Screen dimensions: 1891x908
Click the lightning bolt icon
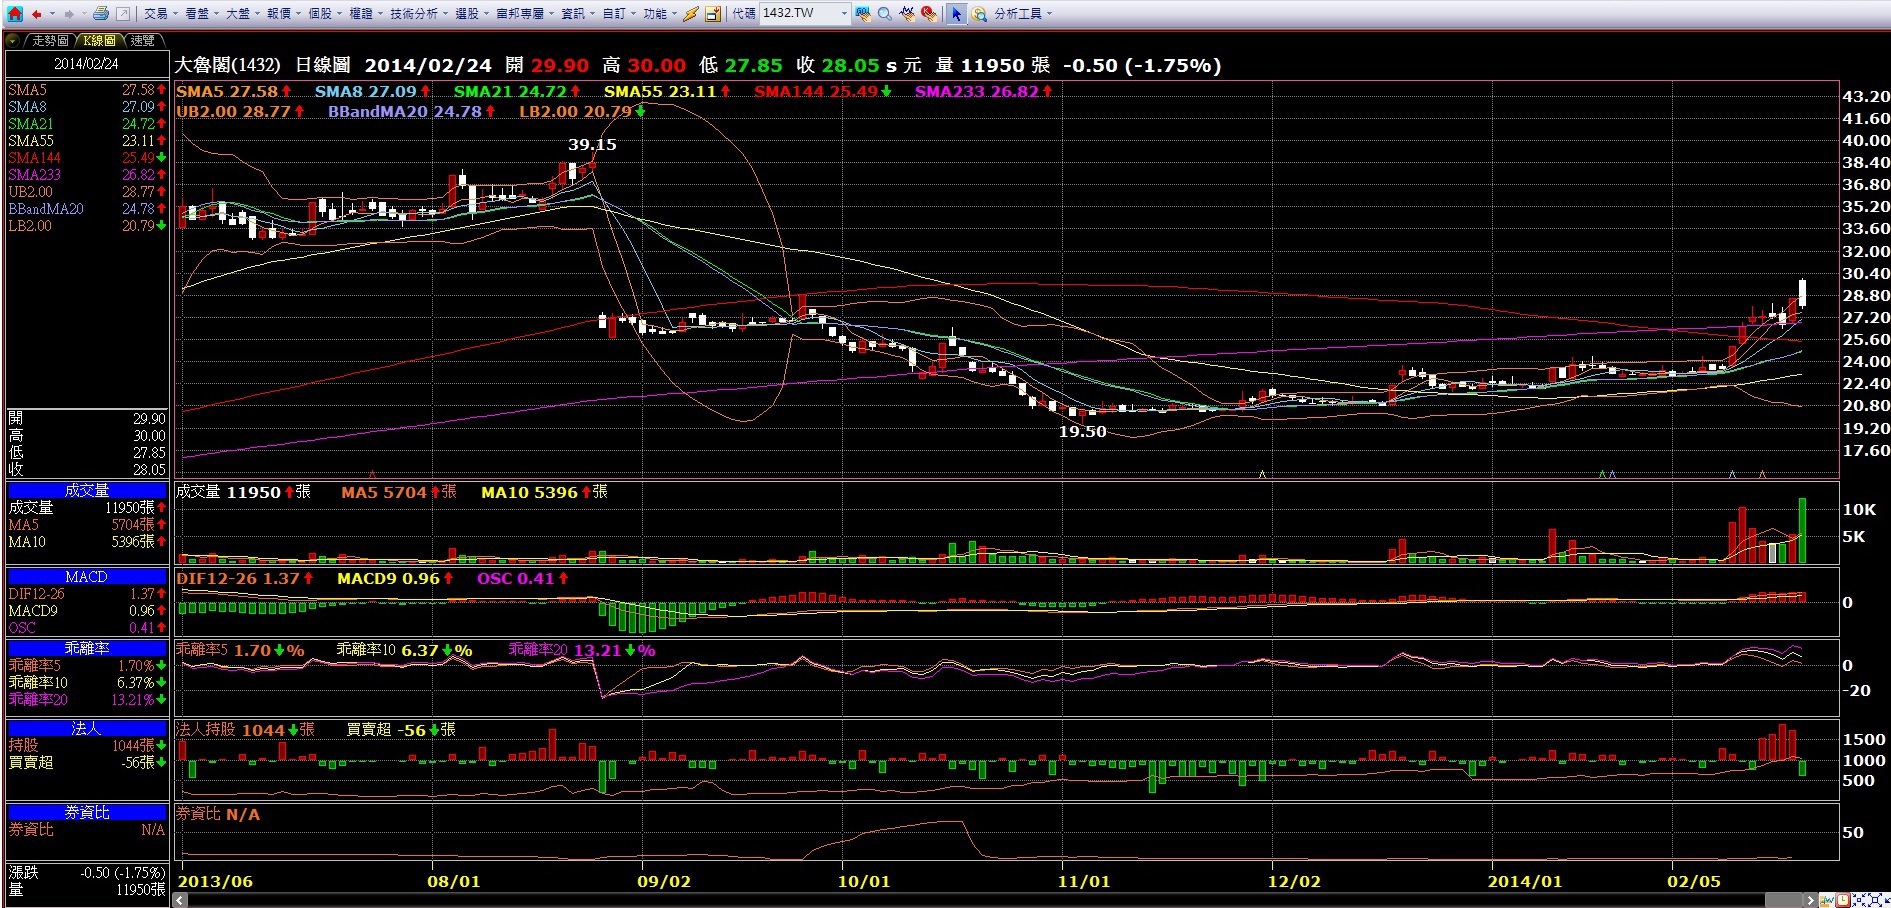(x=690, y=14)
